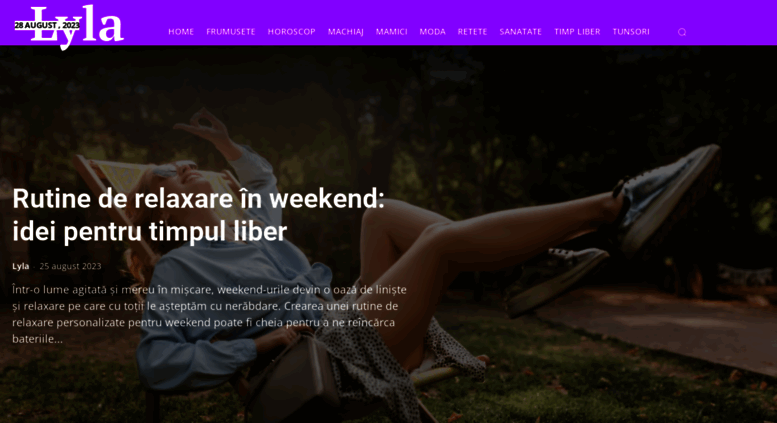Open the RETETE menu item
This screenshot has height=423, width=777.
[x=472, y=32]
